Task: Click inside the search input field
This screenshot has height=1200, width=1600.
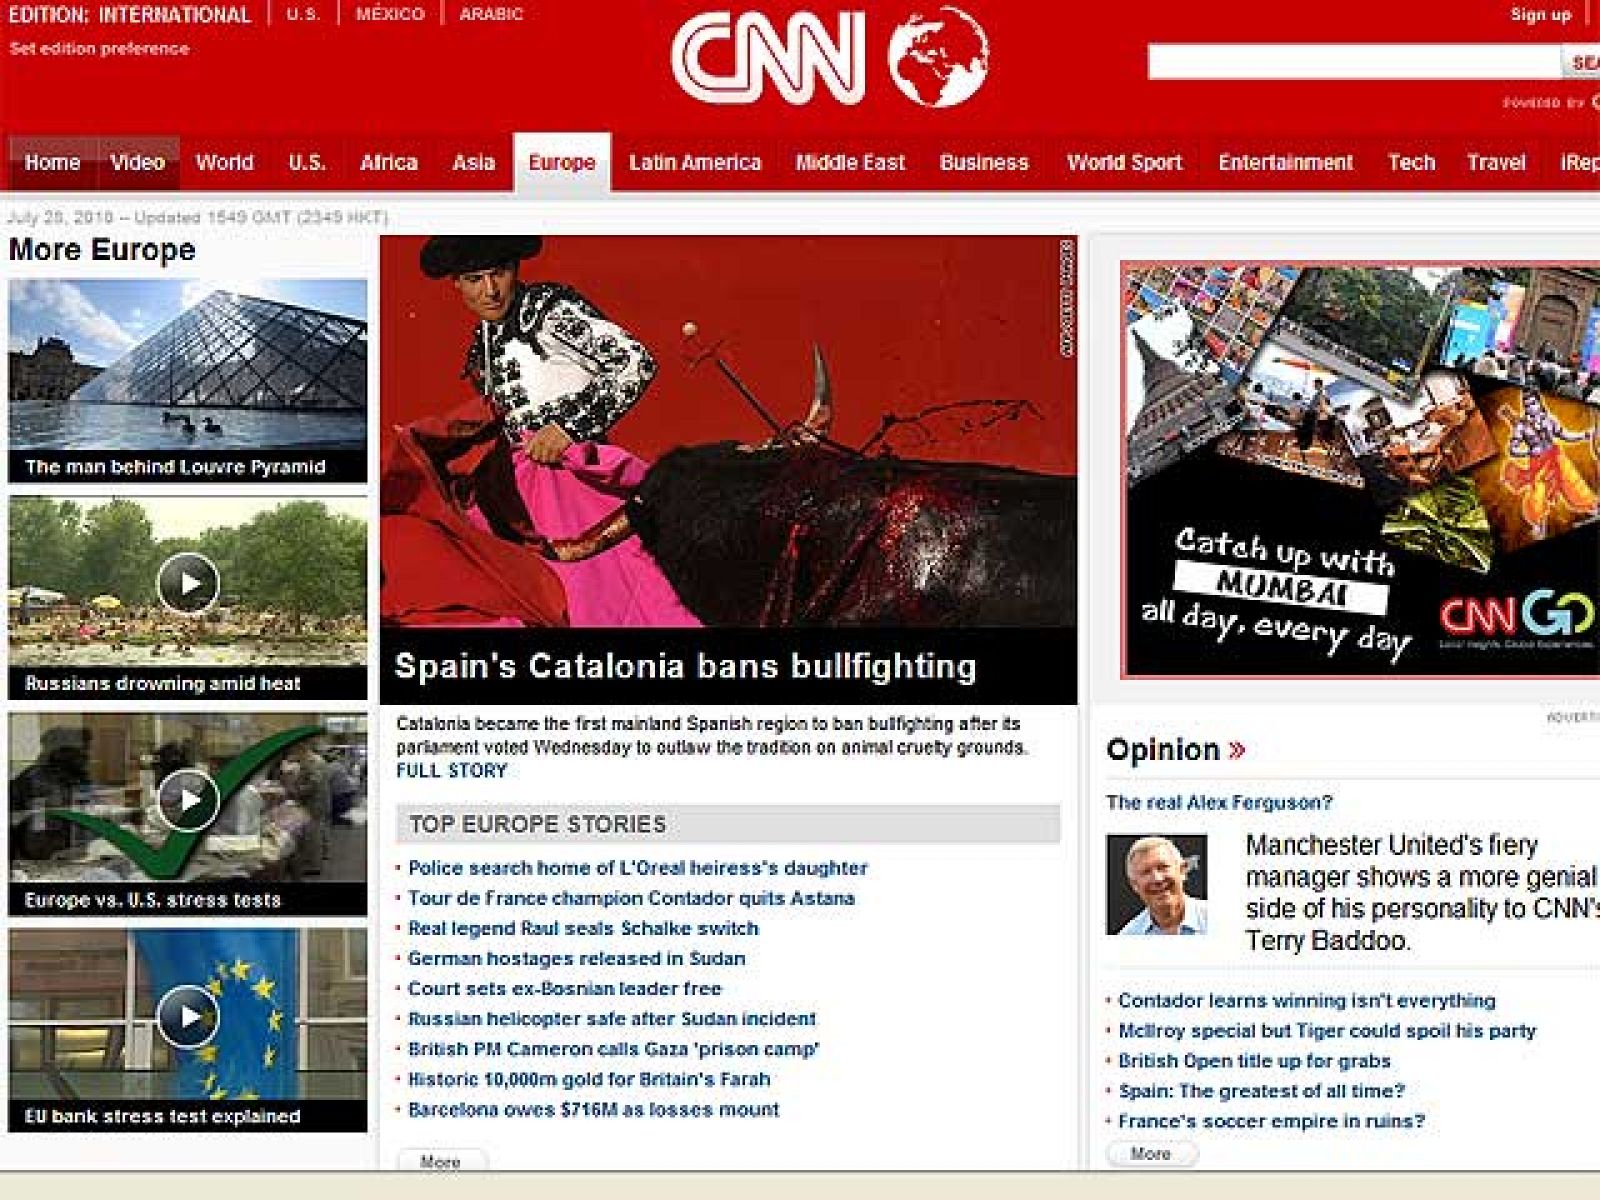Action: point(1350,60)
